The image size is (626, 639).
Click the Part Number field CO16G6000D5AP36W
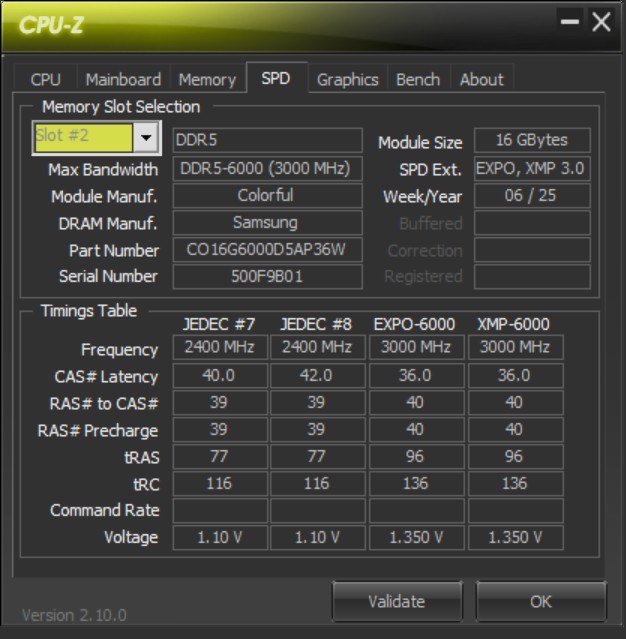pos(267,249)
